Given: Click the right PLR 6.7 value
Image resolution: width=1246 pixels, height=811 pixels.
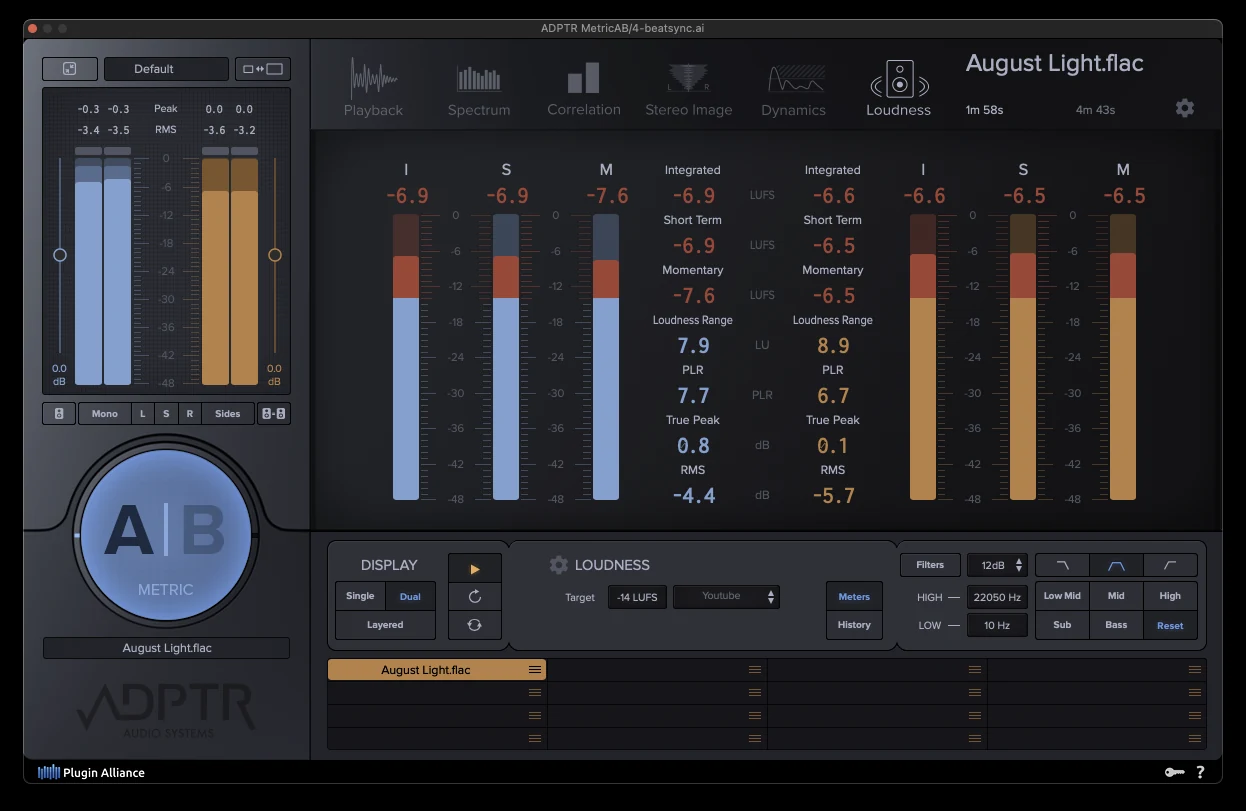Looking at the screenshot, I should point(833,396).
